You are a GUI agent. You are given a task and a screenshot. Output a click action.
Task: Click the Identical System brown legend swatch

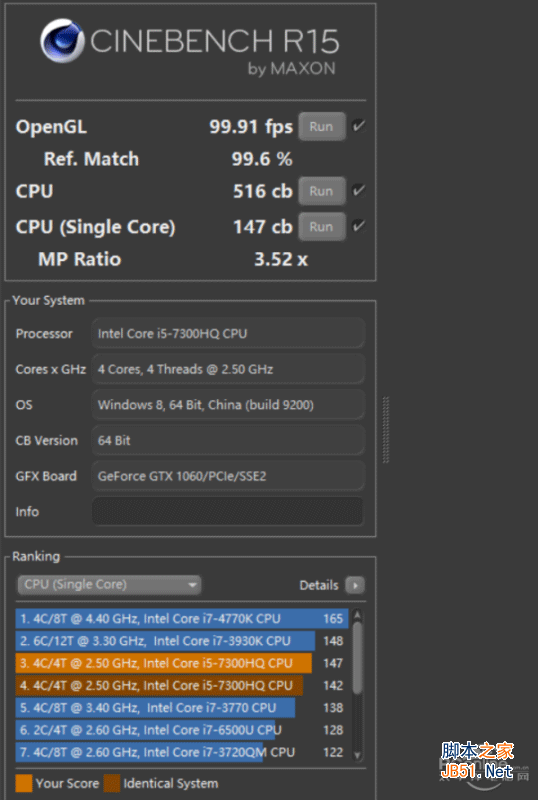point(112,783)
